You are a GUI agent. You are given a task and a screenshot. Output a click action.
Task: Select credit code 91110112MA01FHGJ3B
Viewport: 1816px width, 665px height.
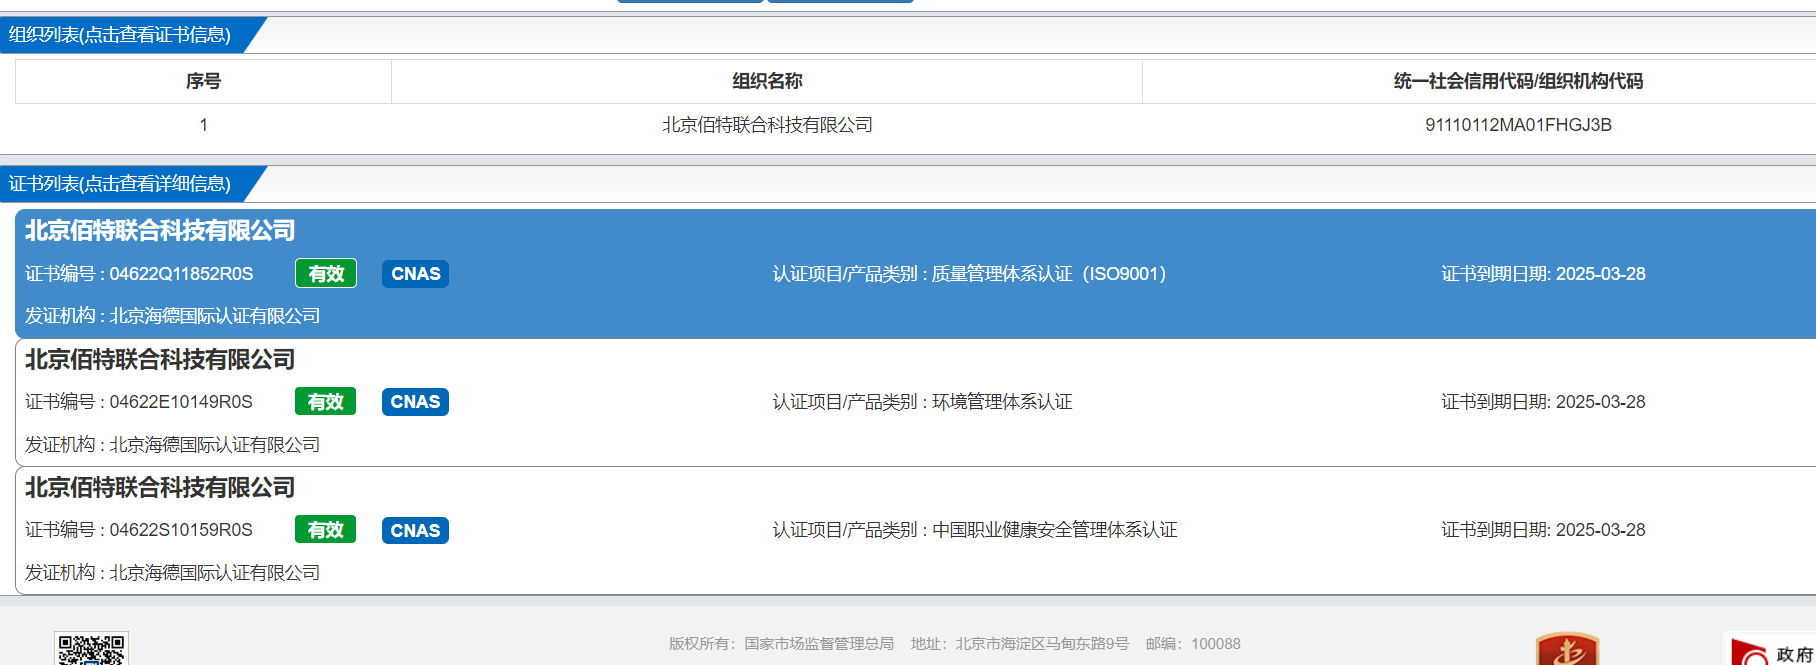pos(1518,125)
